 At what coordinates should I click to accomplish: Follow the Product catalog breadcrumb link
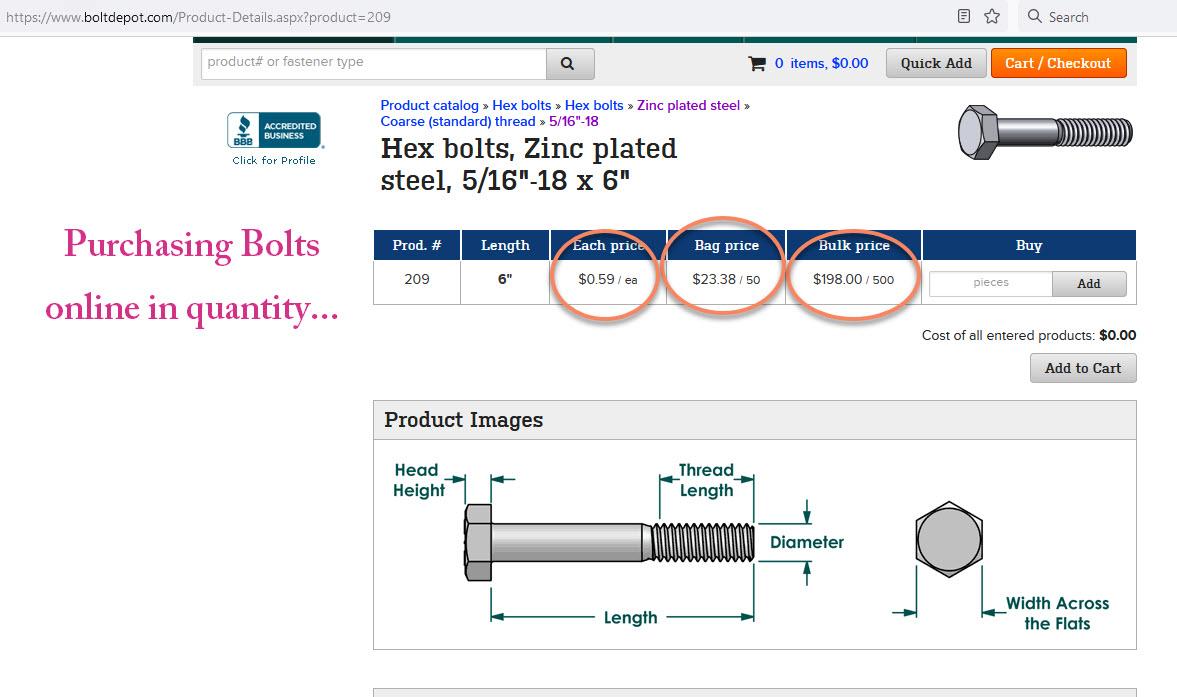click(x=429, y=106)
